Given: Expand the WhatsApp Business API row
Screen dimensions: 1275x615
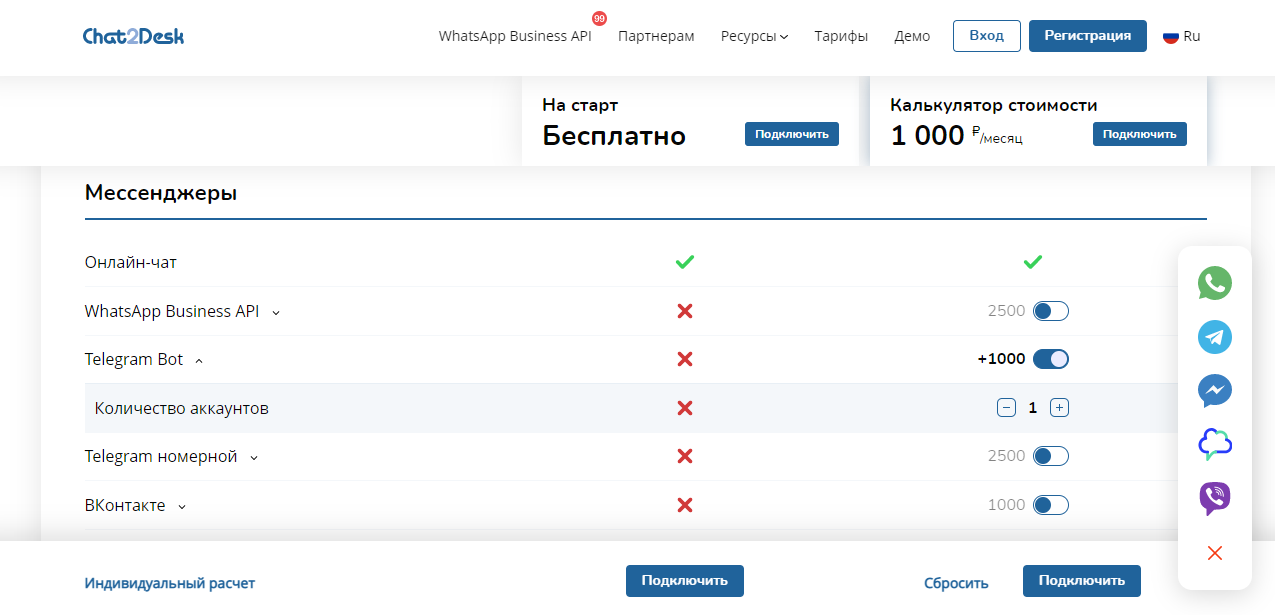Looking at the screenshot, I should pyautogui.click(x=276, y=312).
